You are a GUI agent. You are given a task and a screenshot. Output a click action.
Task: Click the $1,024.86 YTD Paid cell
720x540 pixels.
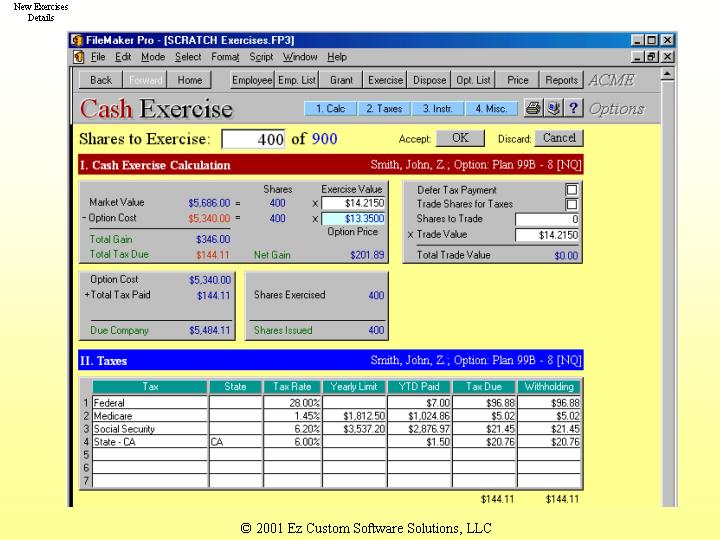coord(419,416)
